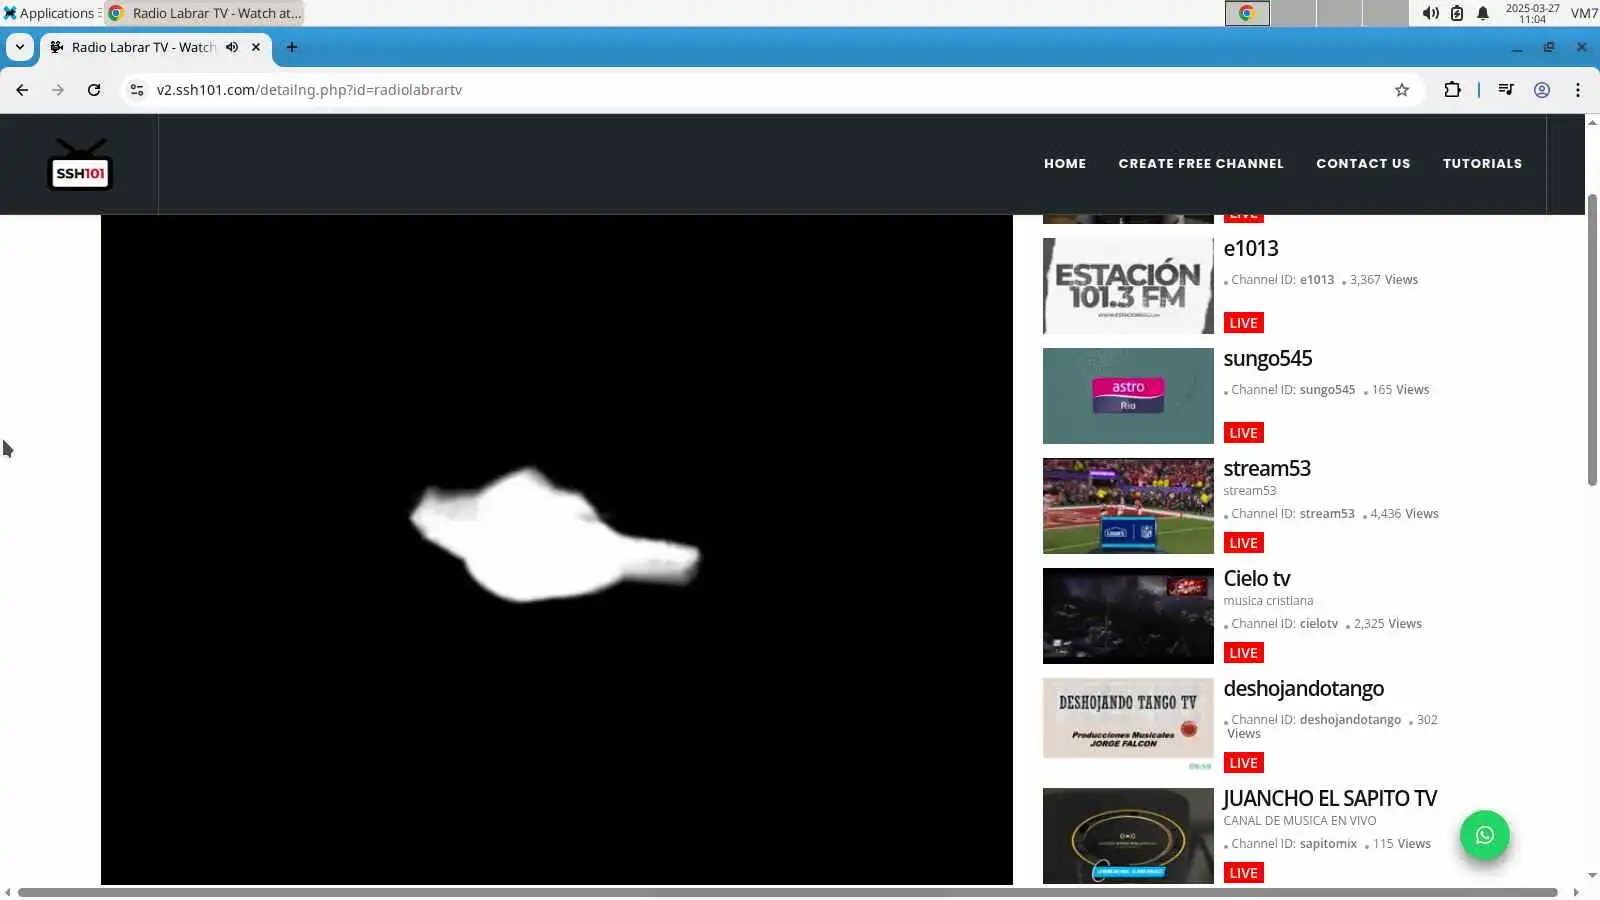Open the Chrome tab search dropdown

pos(20,47)
